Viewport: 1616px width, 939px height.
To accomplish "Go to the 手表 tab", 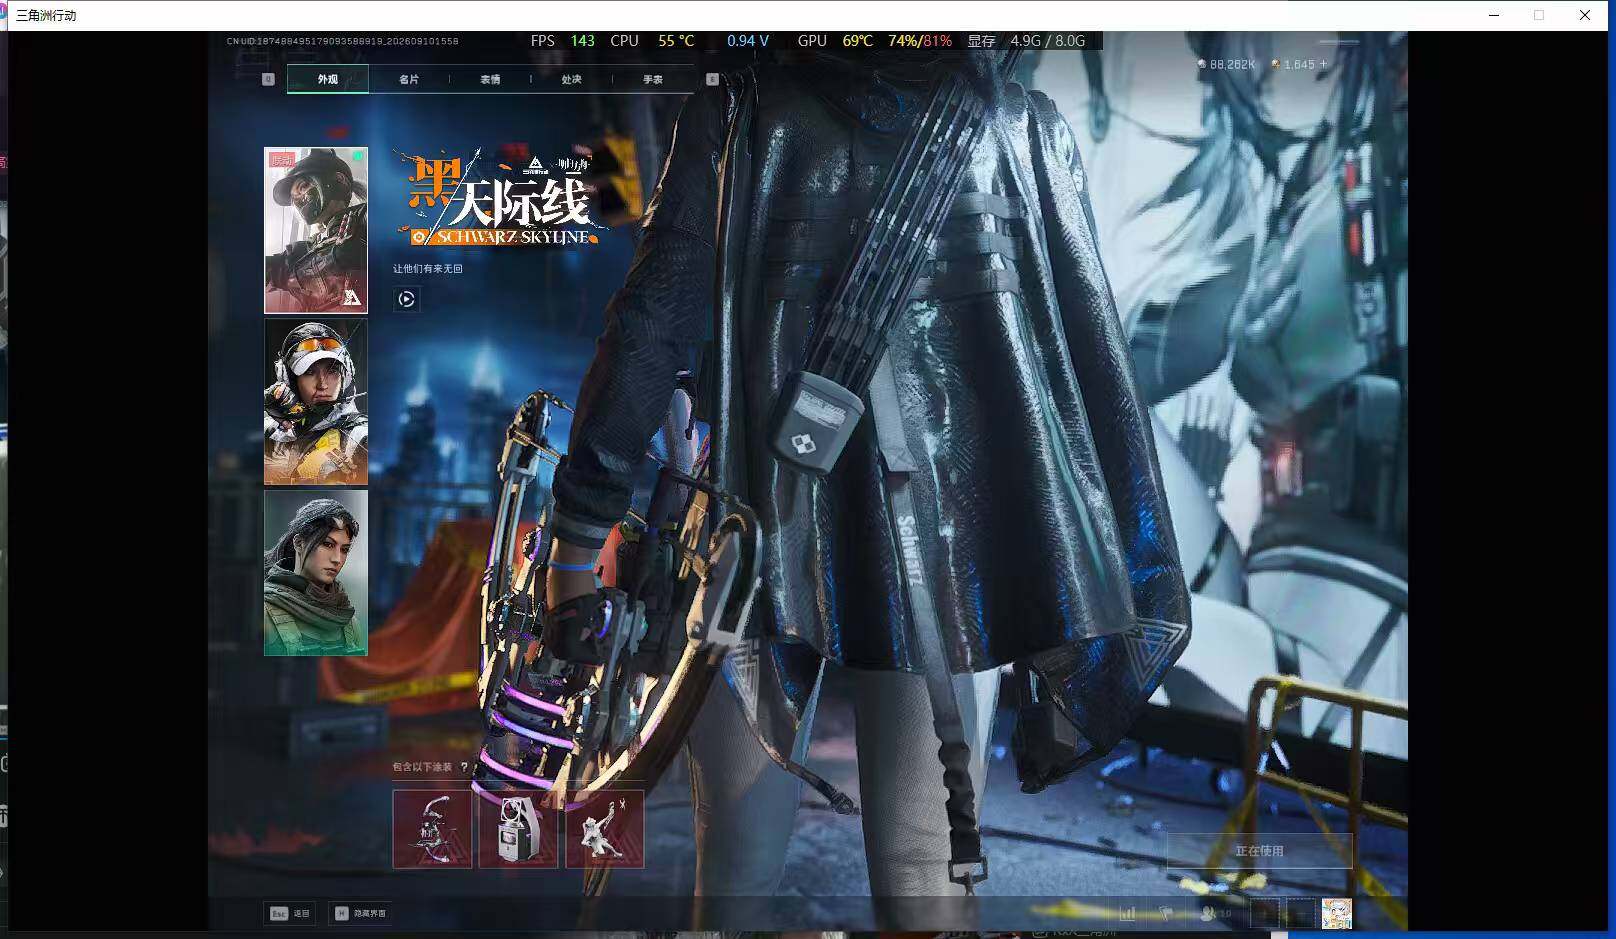I will pos(652,79).
